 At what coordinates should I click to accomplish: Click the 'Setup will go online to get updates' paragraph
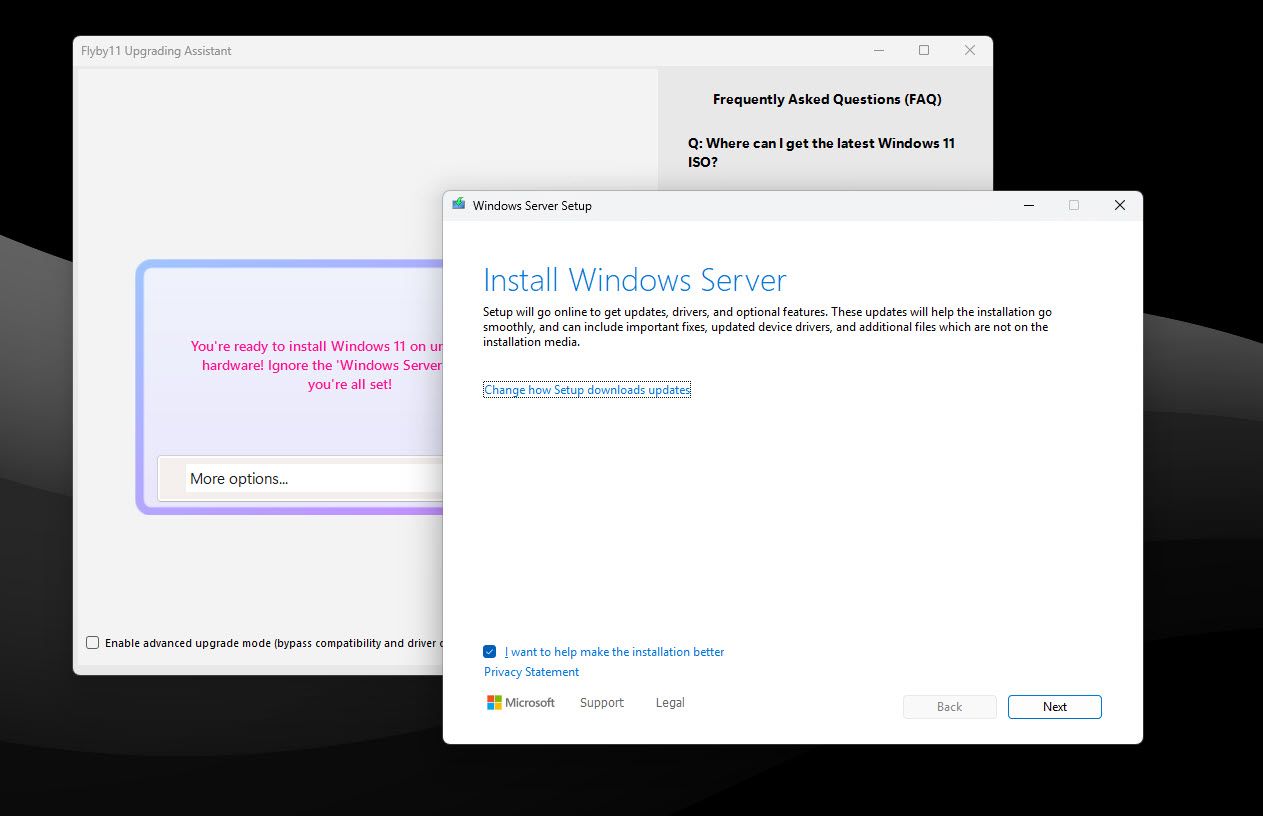[x=767, y=327]
